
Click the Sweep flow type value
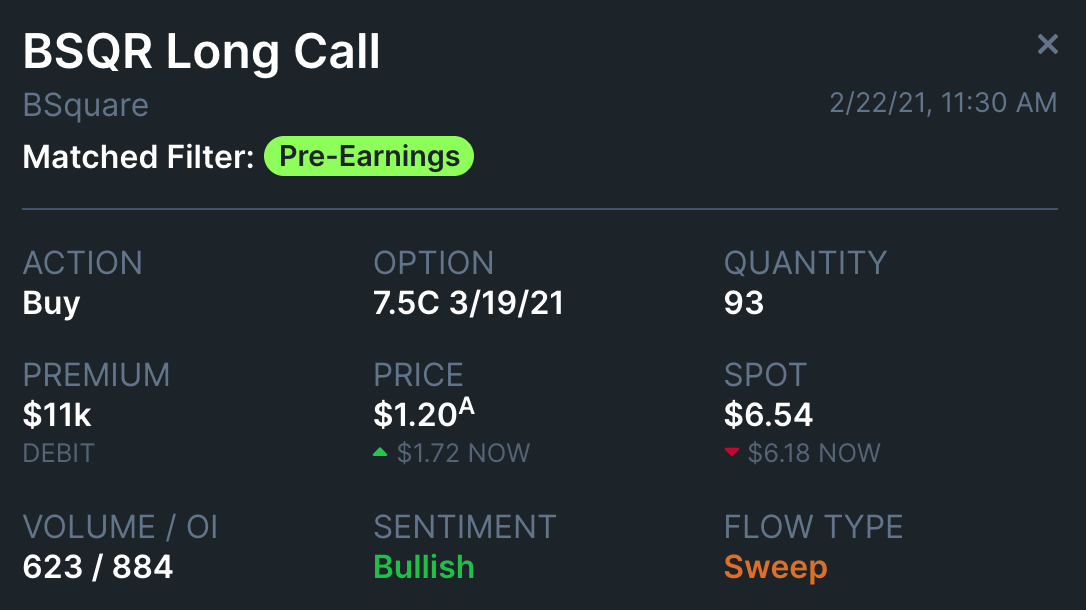click(775, 567)
